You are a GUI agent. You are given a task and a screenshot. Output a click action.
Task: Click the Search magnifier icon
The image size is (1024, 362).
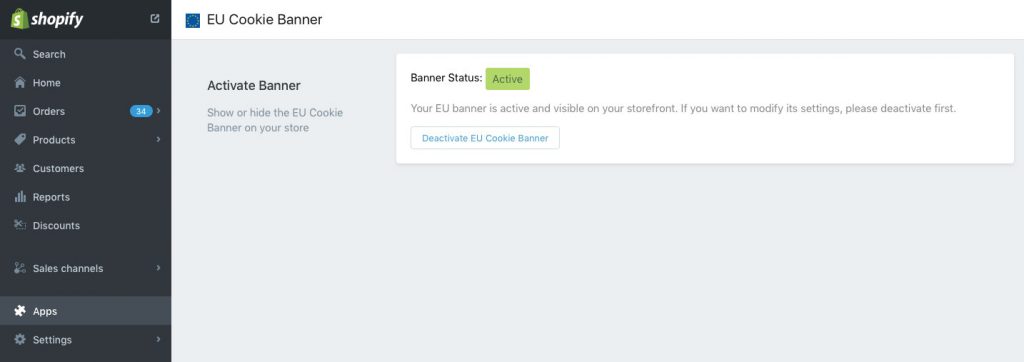20,54
